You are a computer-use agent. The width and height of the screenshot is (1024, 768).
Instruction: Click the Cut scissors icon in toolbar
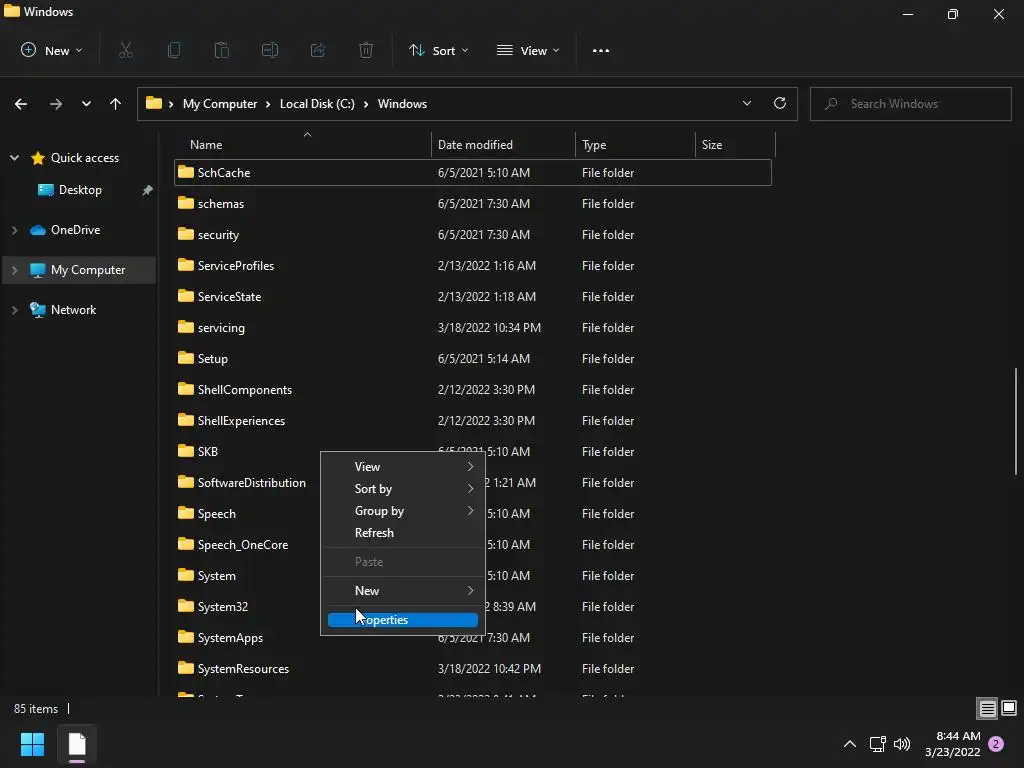[126, 50]
